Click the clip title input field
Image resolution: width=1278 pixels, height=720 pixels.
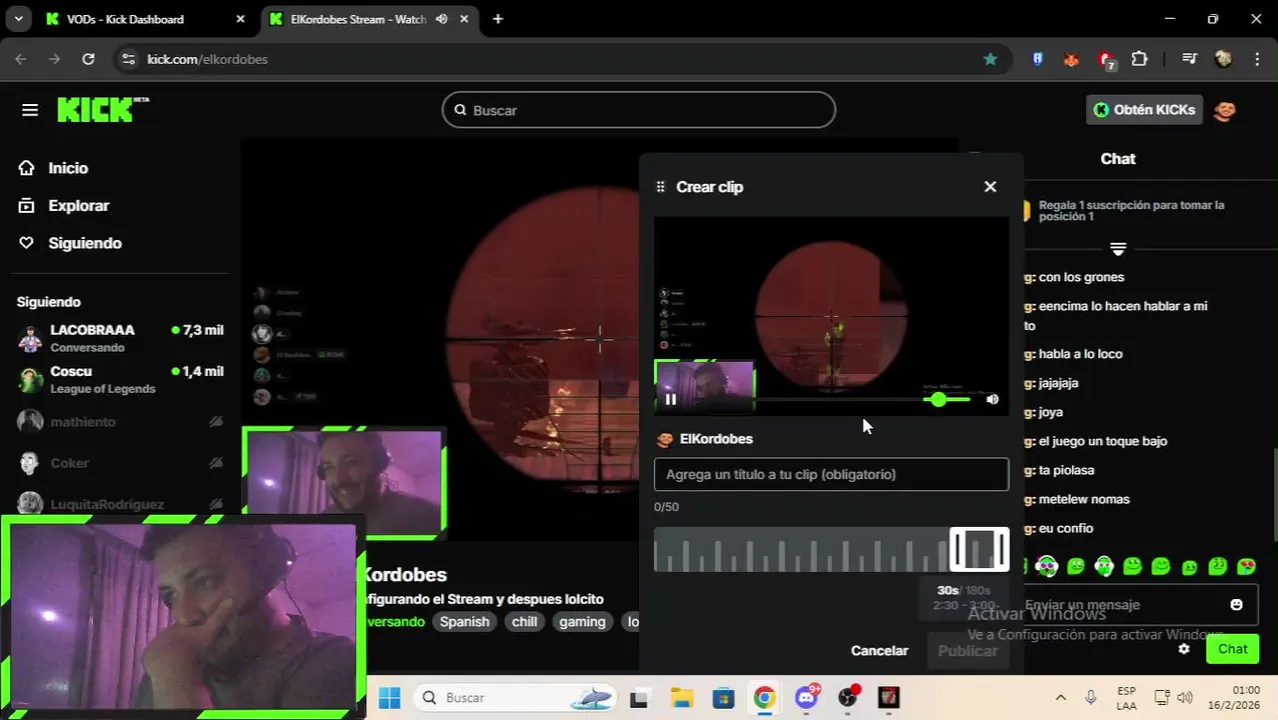831,474
